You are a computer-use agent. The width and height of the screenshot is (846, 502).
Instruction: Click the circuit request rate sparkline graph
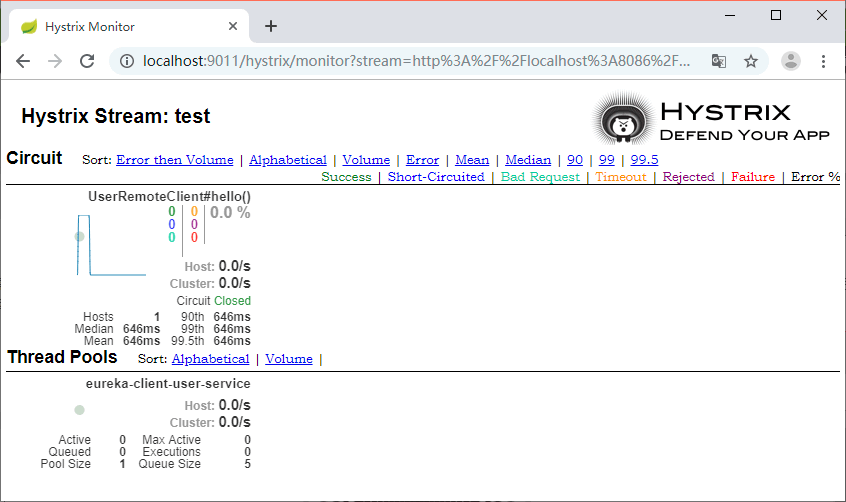(x=111, y=245)
